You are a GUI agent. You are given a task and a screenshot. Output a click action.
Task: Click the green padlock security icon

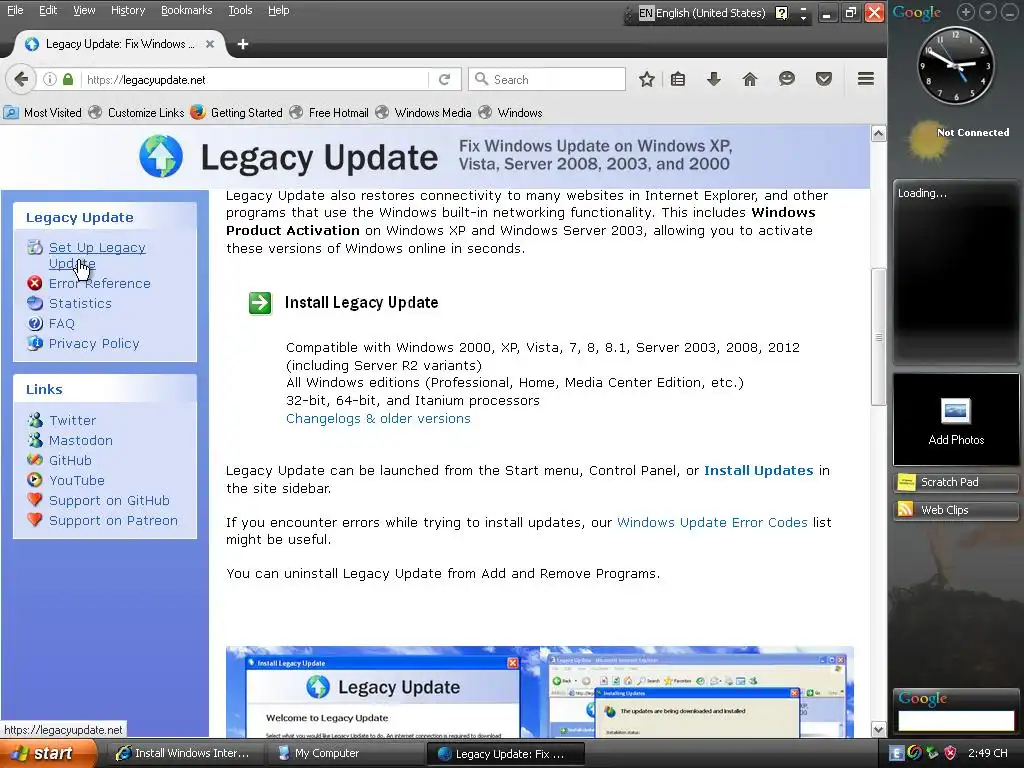click(68, 80)
